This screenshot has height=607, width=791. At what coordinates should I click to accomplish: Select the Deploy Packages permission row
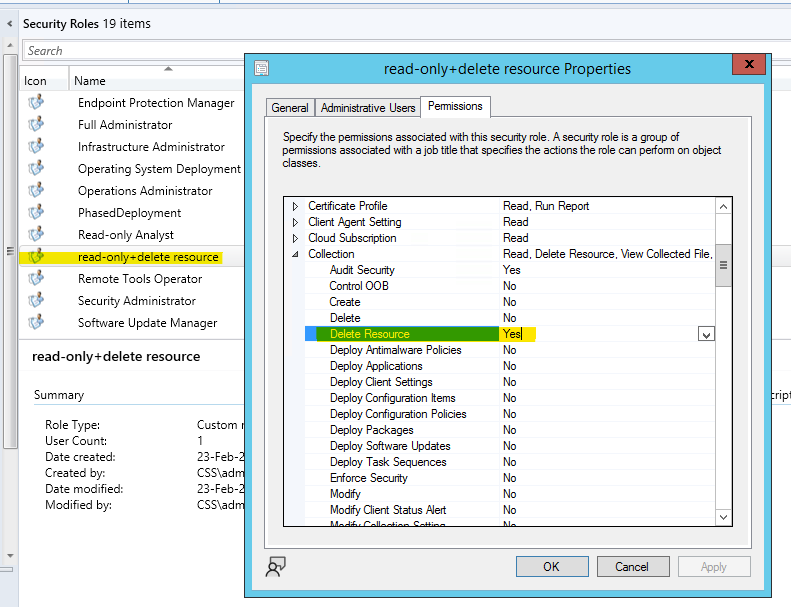(510, 430)
